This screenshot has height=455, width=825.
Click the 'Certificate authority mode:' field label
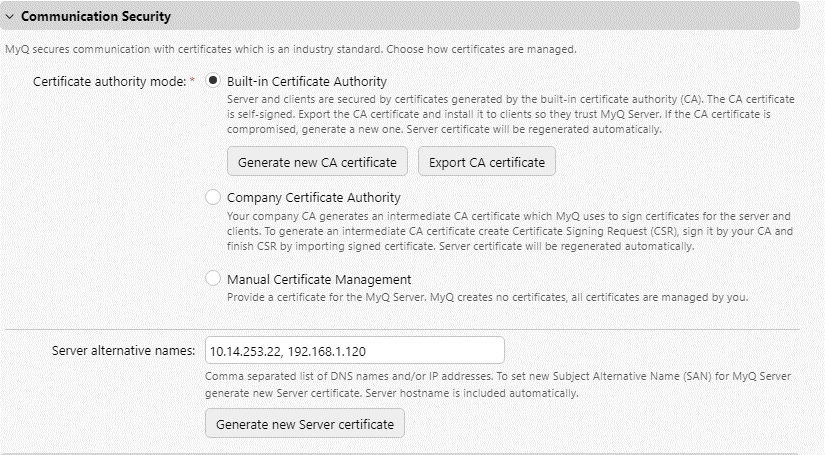(x=110, y=81)
